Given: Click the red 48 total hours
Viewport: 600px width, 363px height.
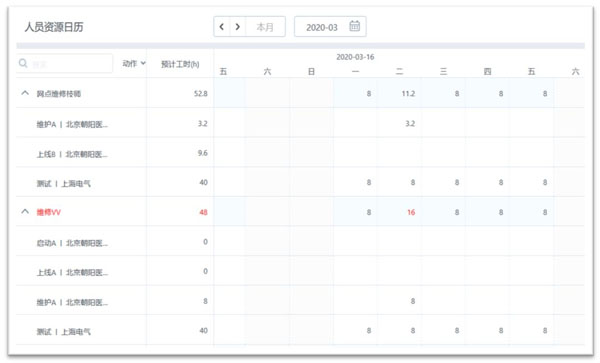Looking at the screenshot, I should click(x=203, y=212).
